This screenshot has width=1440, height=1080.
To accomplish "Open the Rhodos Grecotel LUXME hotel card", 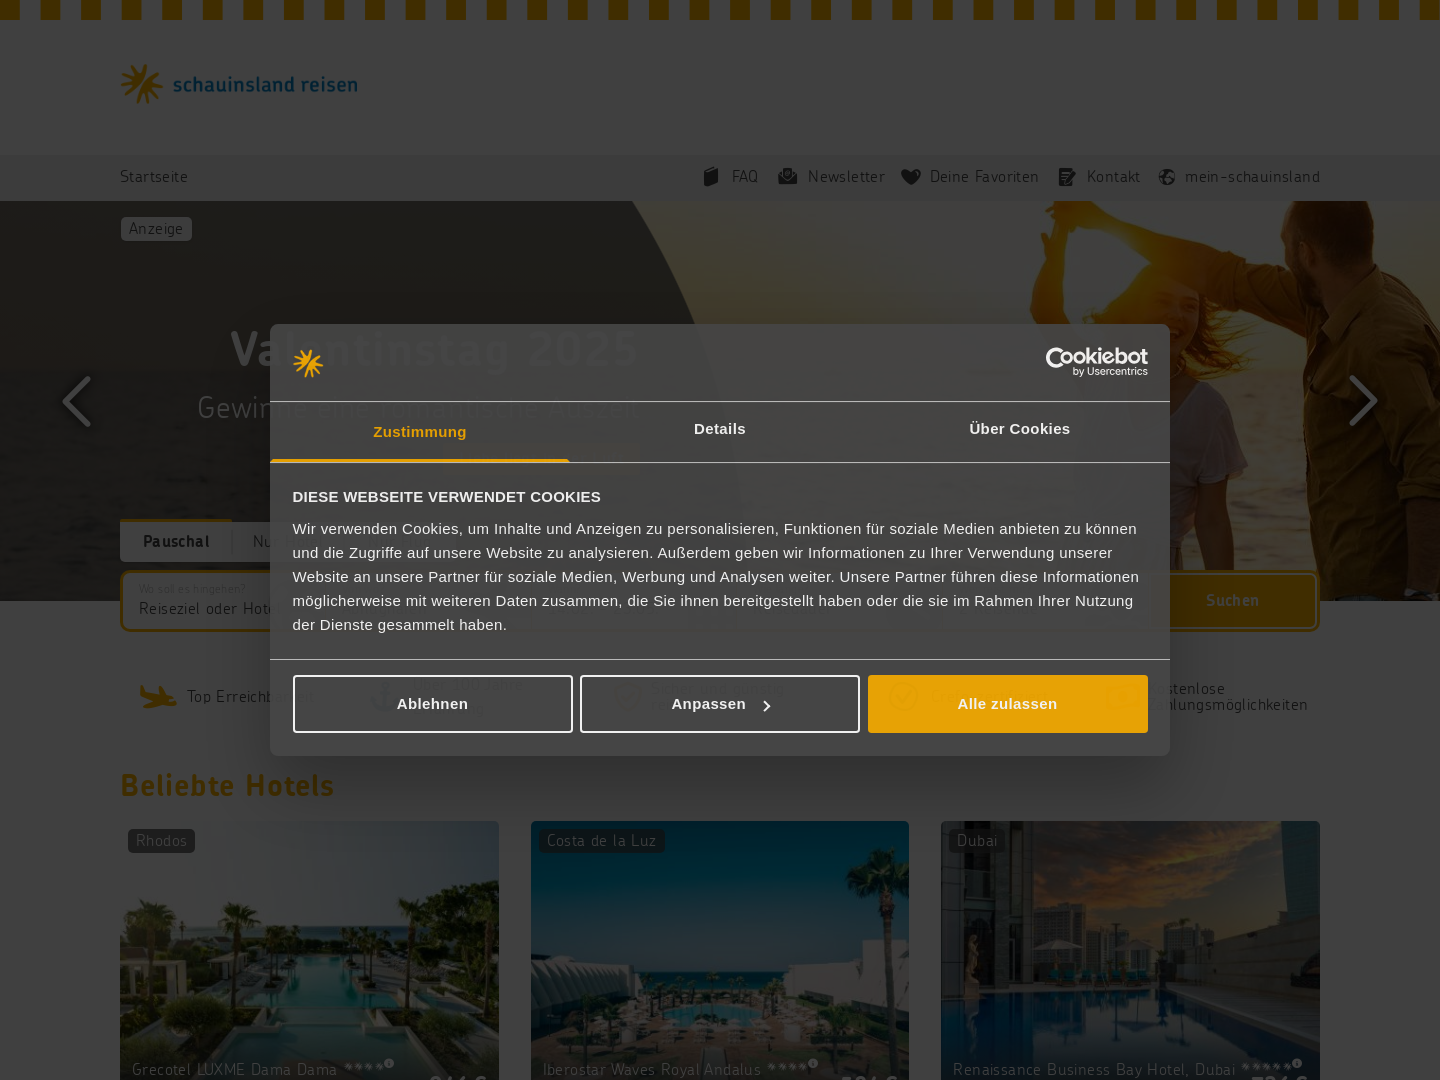I will [x=309, y=950].
